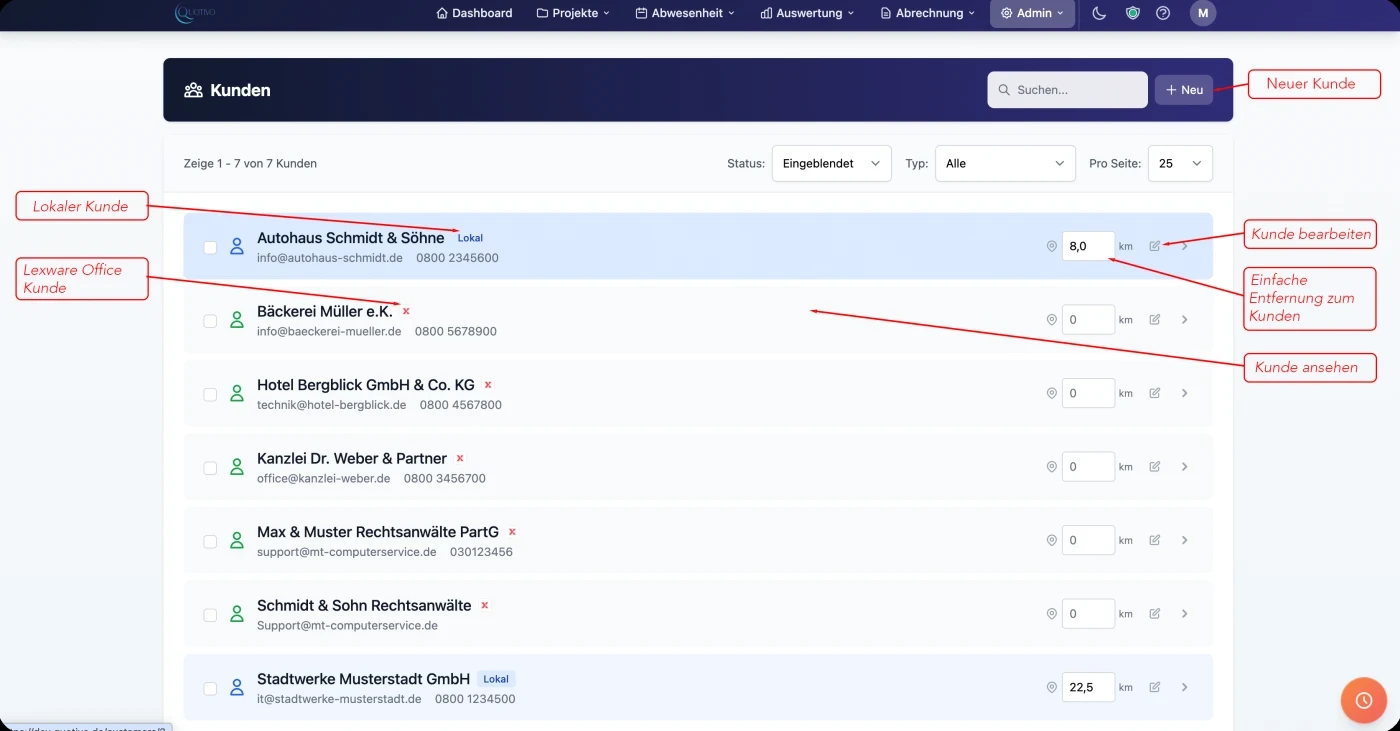Click the green shield icon in navbar
The image size is (1400, 731).
(1132, 13)
